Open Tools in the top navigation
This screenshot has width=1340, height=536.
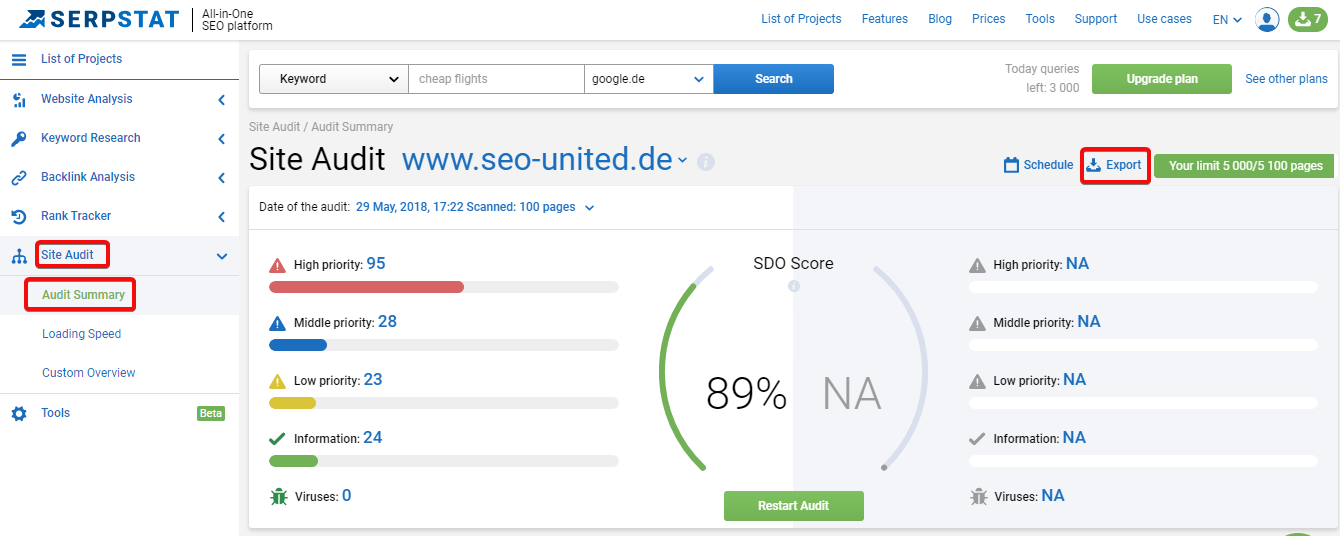point(1040,19)
